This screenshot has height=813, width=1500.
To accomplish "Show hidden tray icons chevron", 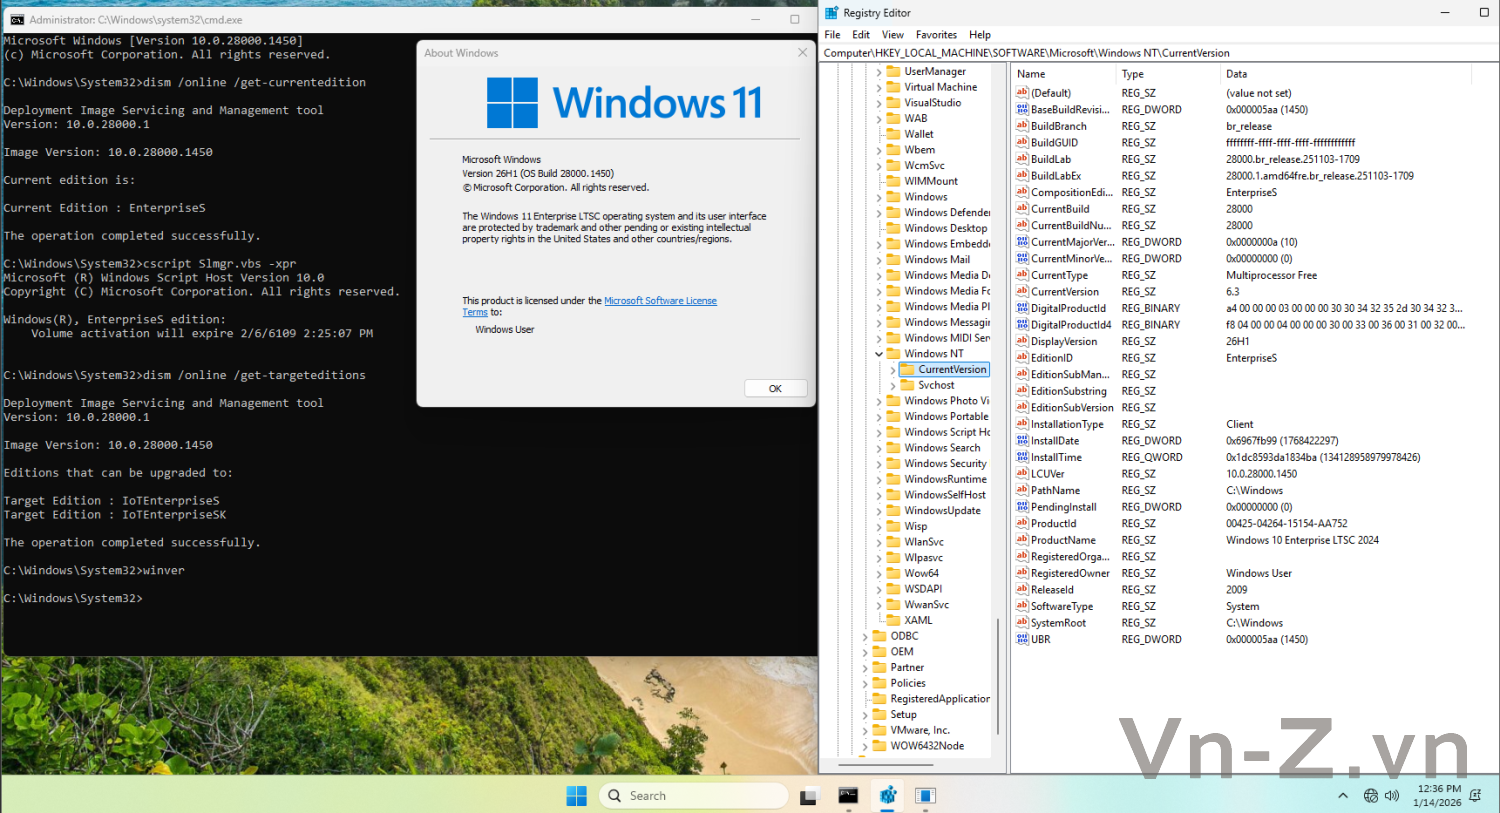I will pyautogui.click(x=1342, y=796).
